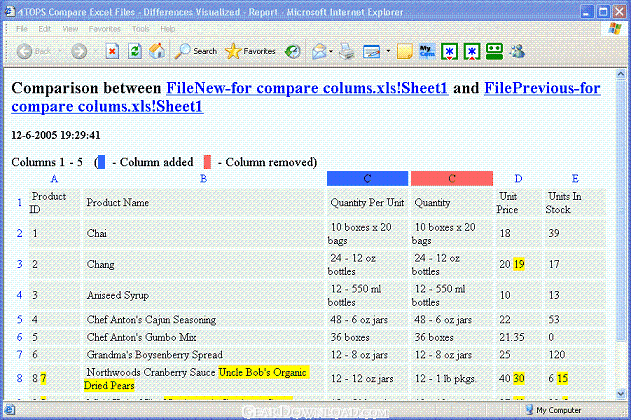This screenshot has height=420, width=631.
Task: Open the Mail envelope icon
Action: click(x=320, y=51)
